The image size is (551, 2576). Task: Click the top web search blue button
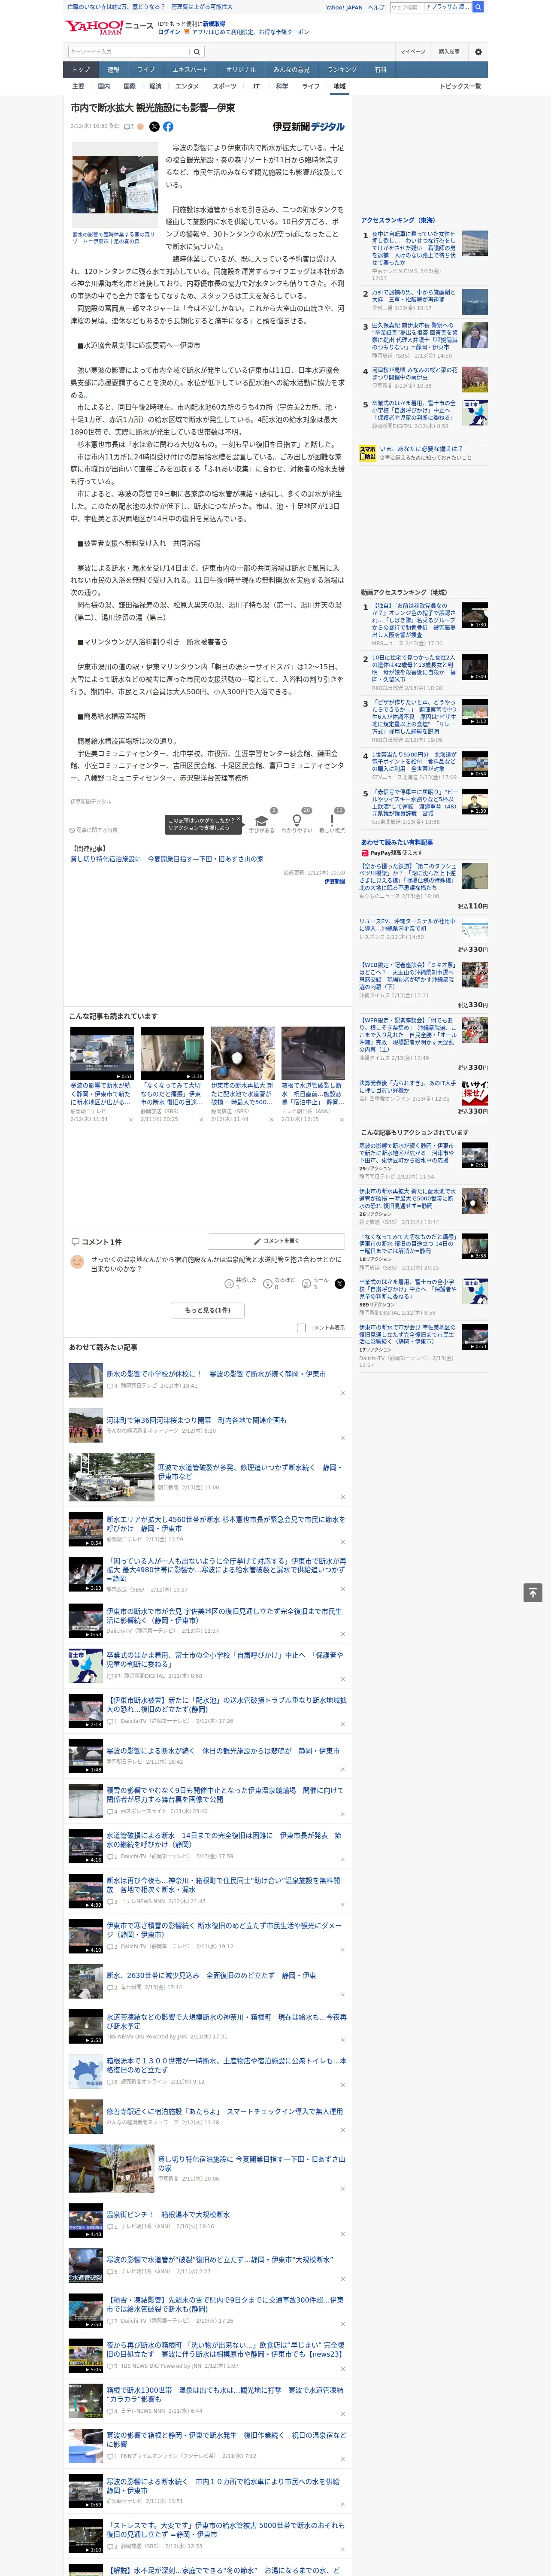tap(478, 7)
